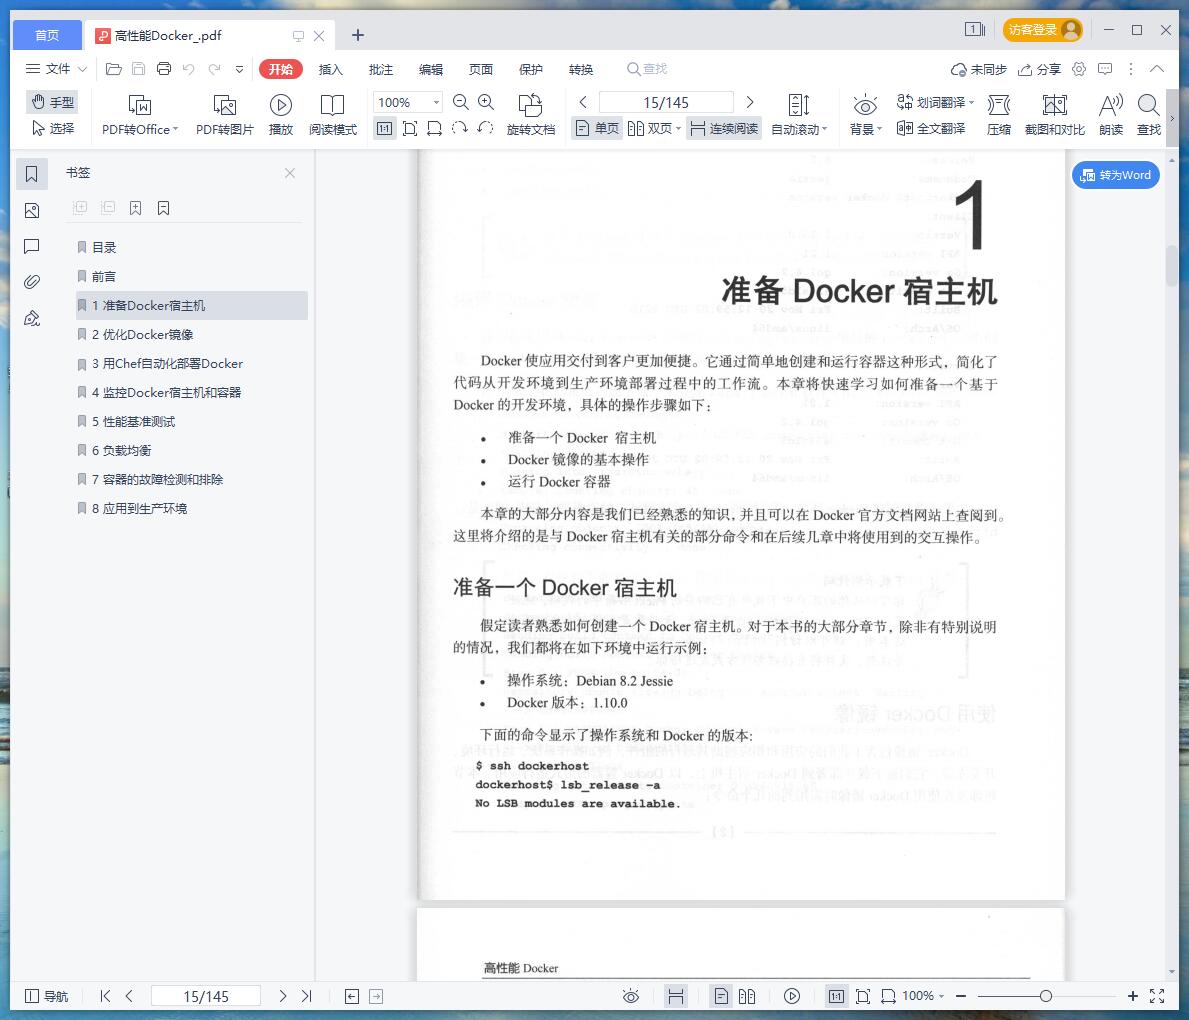
Task: Adjust the zoom slider handle in the status bar
Action: [x=1046, y=996]
